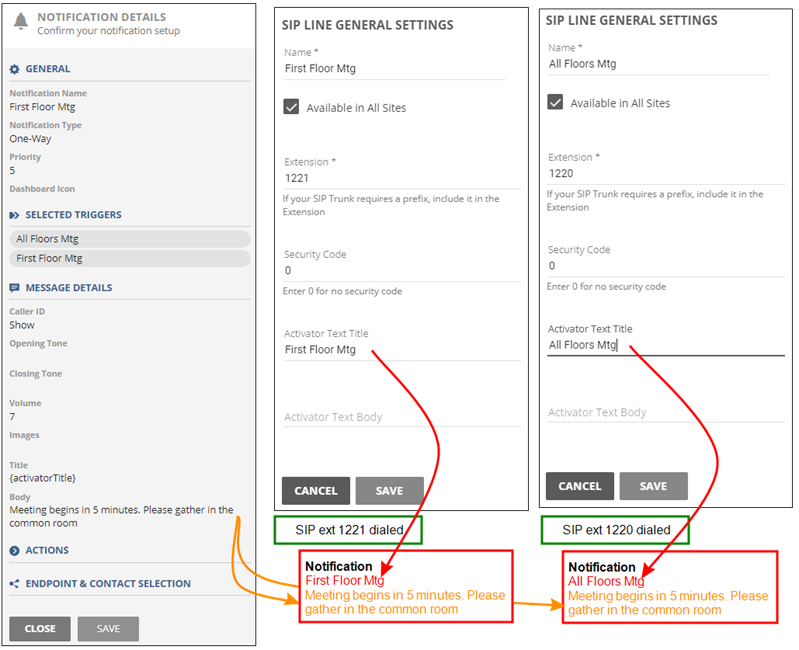Viewport: 799px width, 650px height.
Task: Open the SELECTED TRIGGERS section header
Action: (73, 215)
